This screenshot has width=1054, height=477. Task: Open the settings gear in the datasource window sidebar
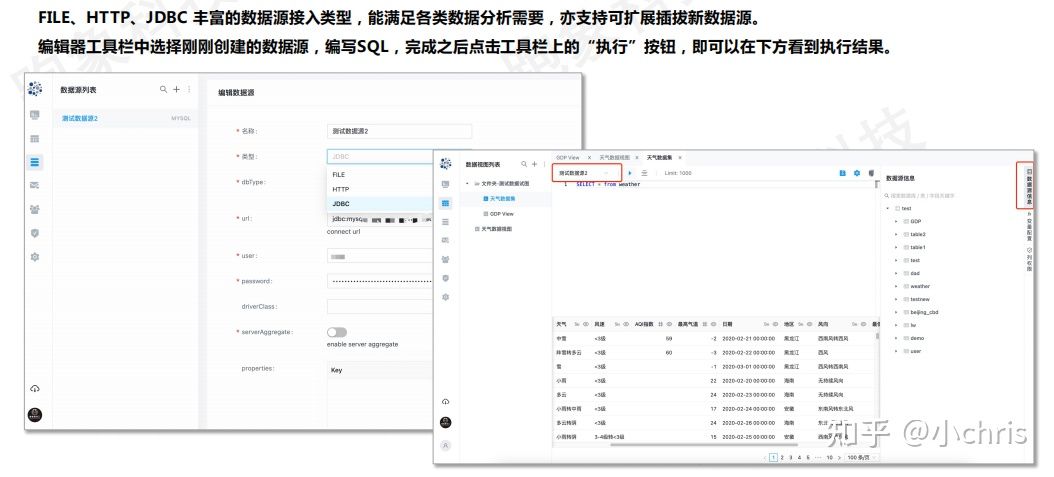pos(35,257)
